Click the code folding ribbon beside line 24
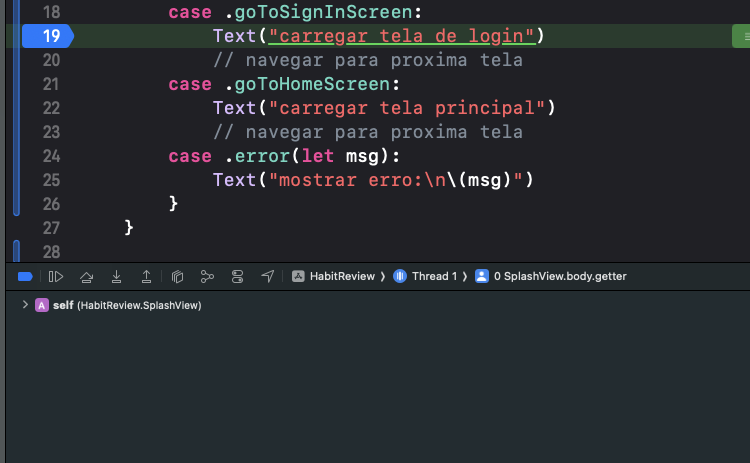 tap(16, 156)
